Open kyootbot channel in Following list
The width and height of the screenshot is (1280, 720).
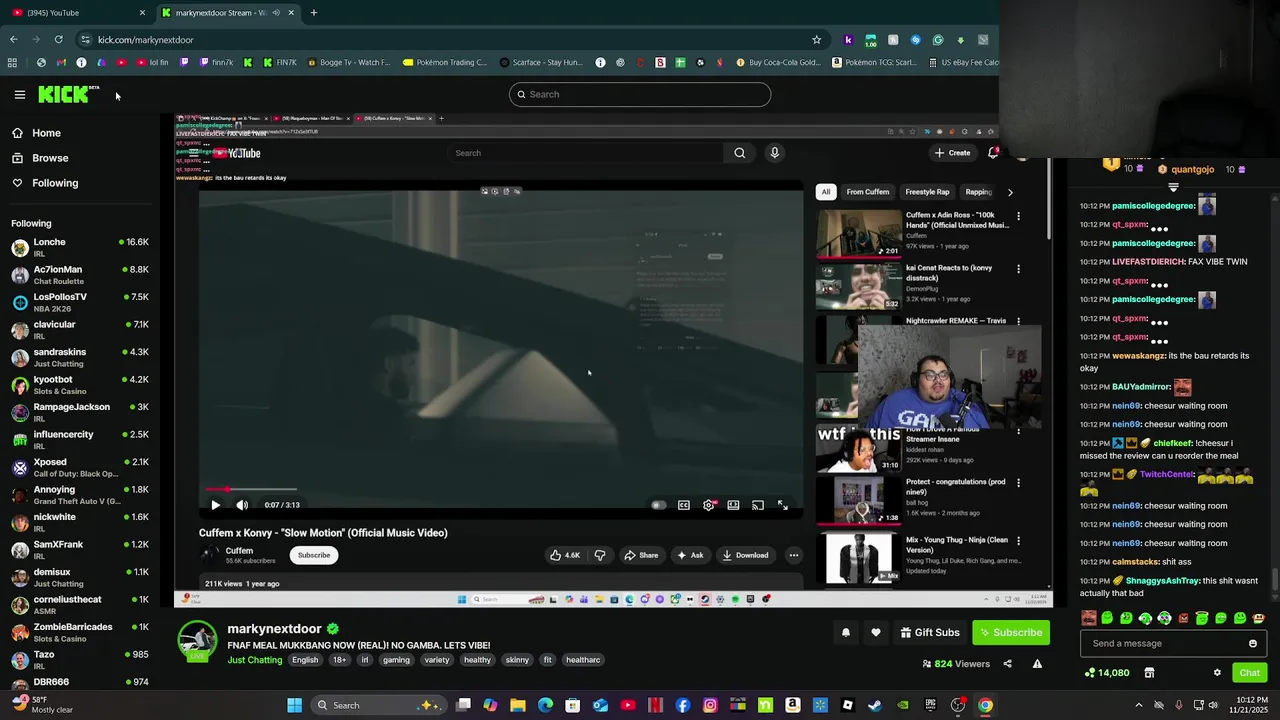click(x=80, y=385)
